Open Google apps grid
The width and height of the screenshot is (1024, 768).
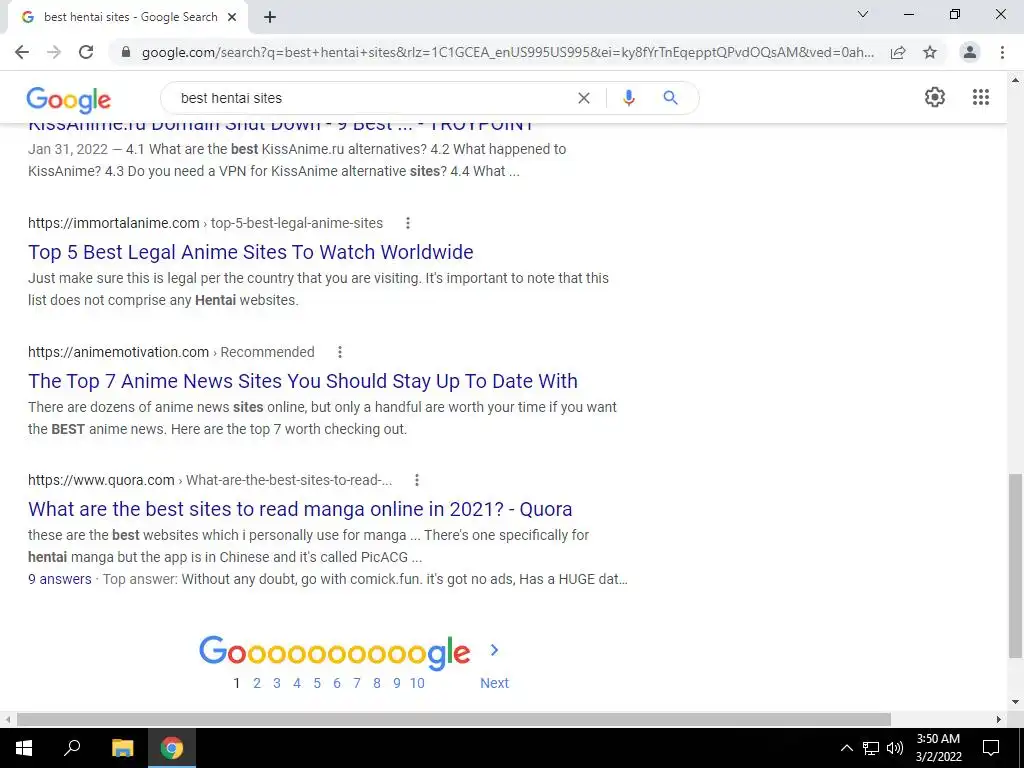click(x=981, y=97)
